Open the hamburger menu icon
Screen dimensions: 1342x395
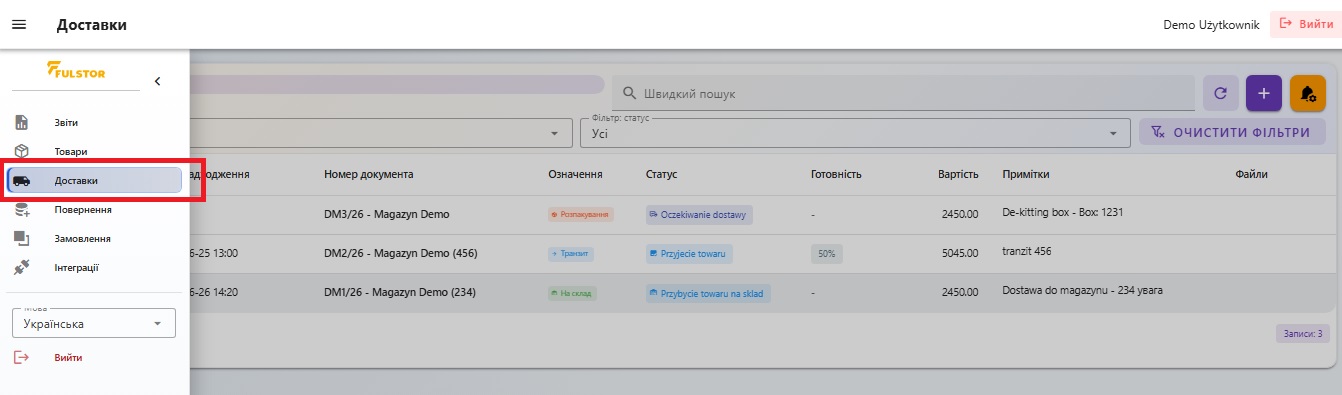click(18, 25)
